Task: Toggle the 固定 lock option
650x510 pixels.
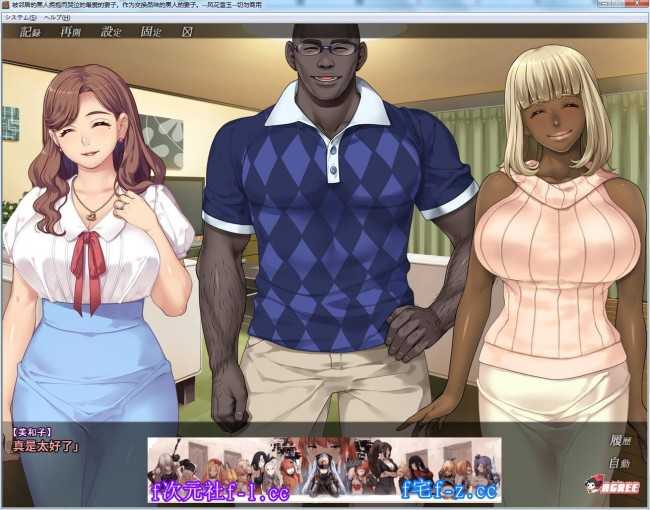Action: tap(151, 32)
